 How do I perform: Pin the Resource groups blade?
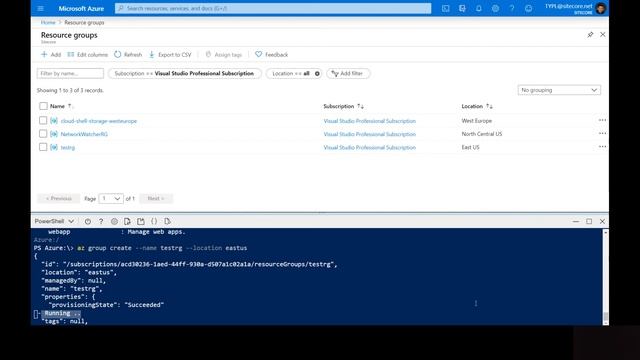tap(590, 35)
